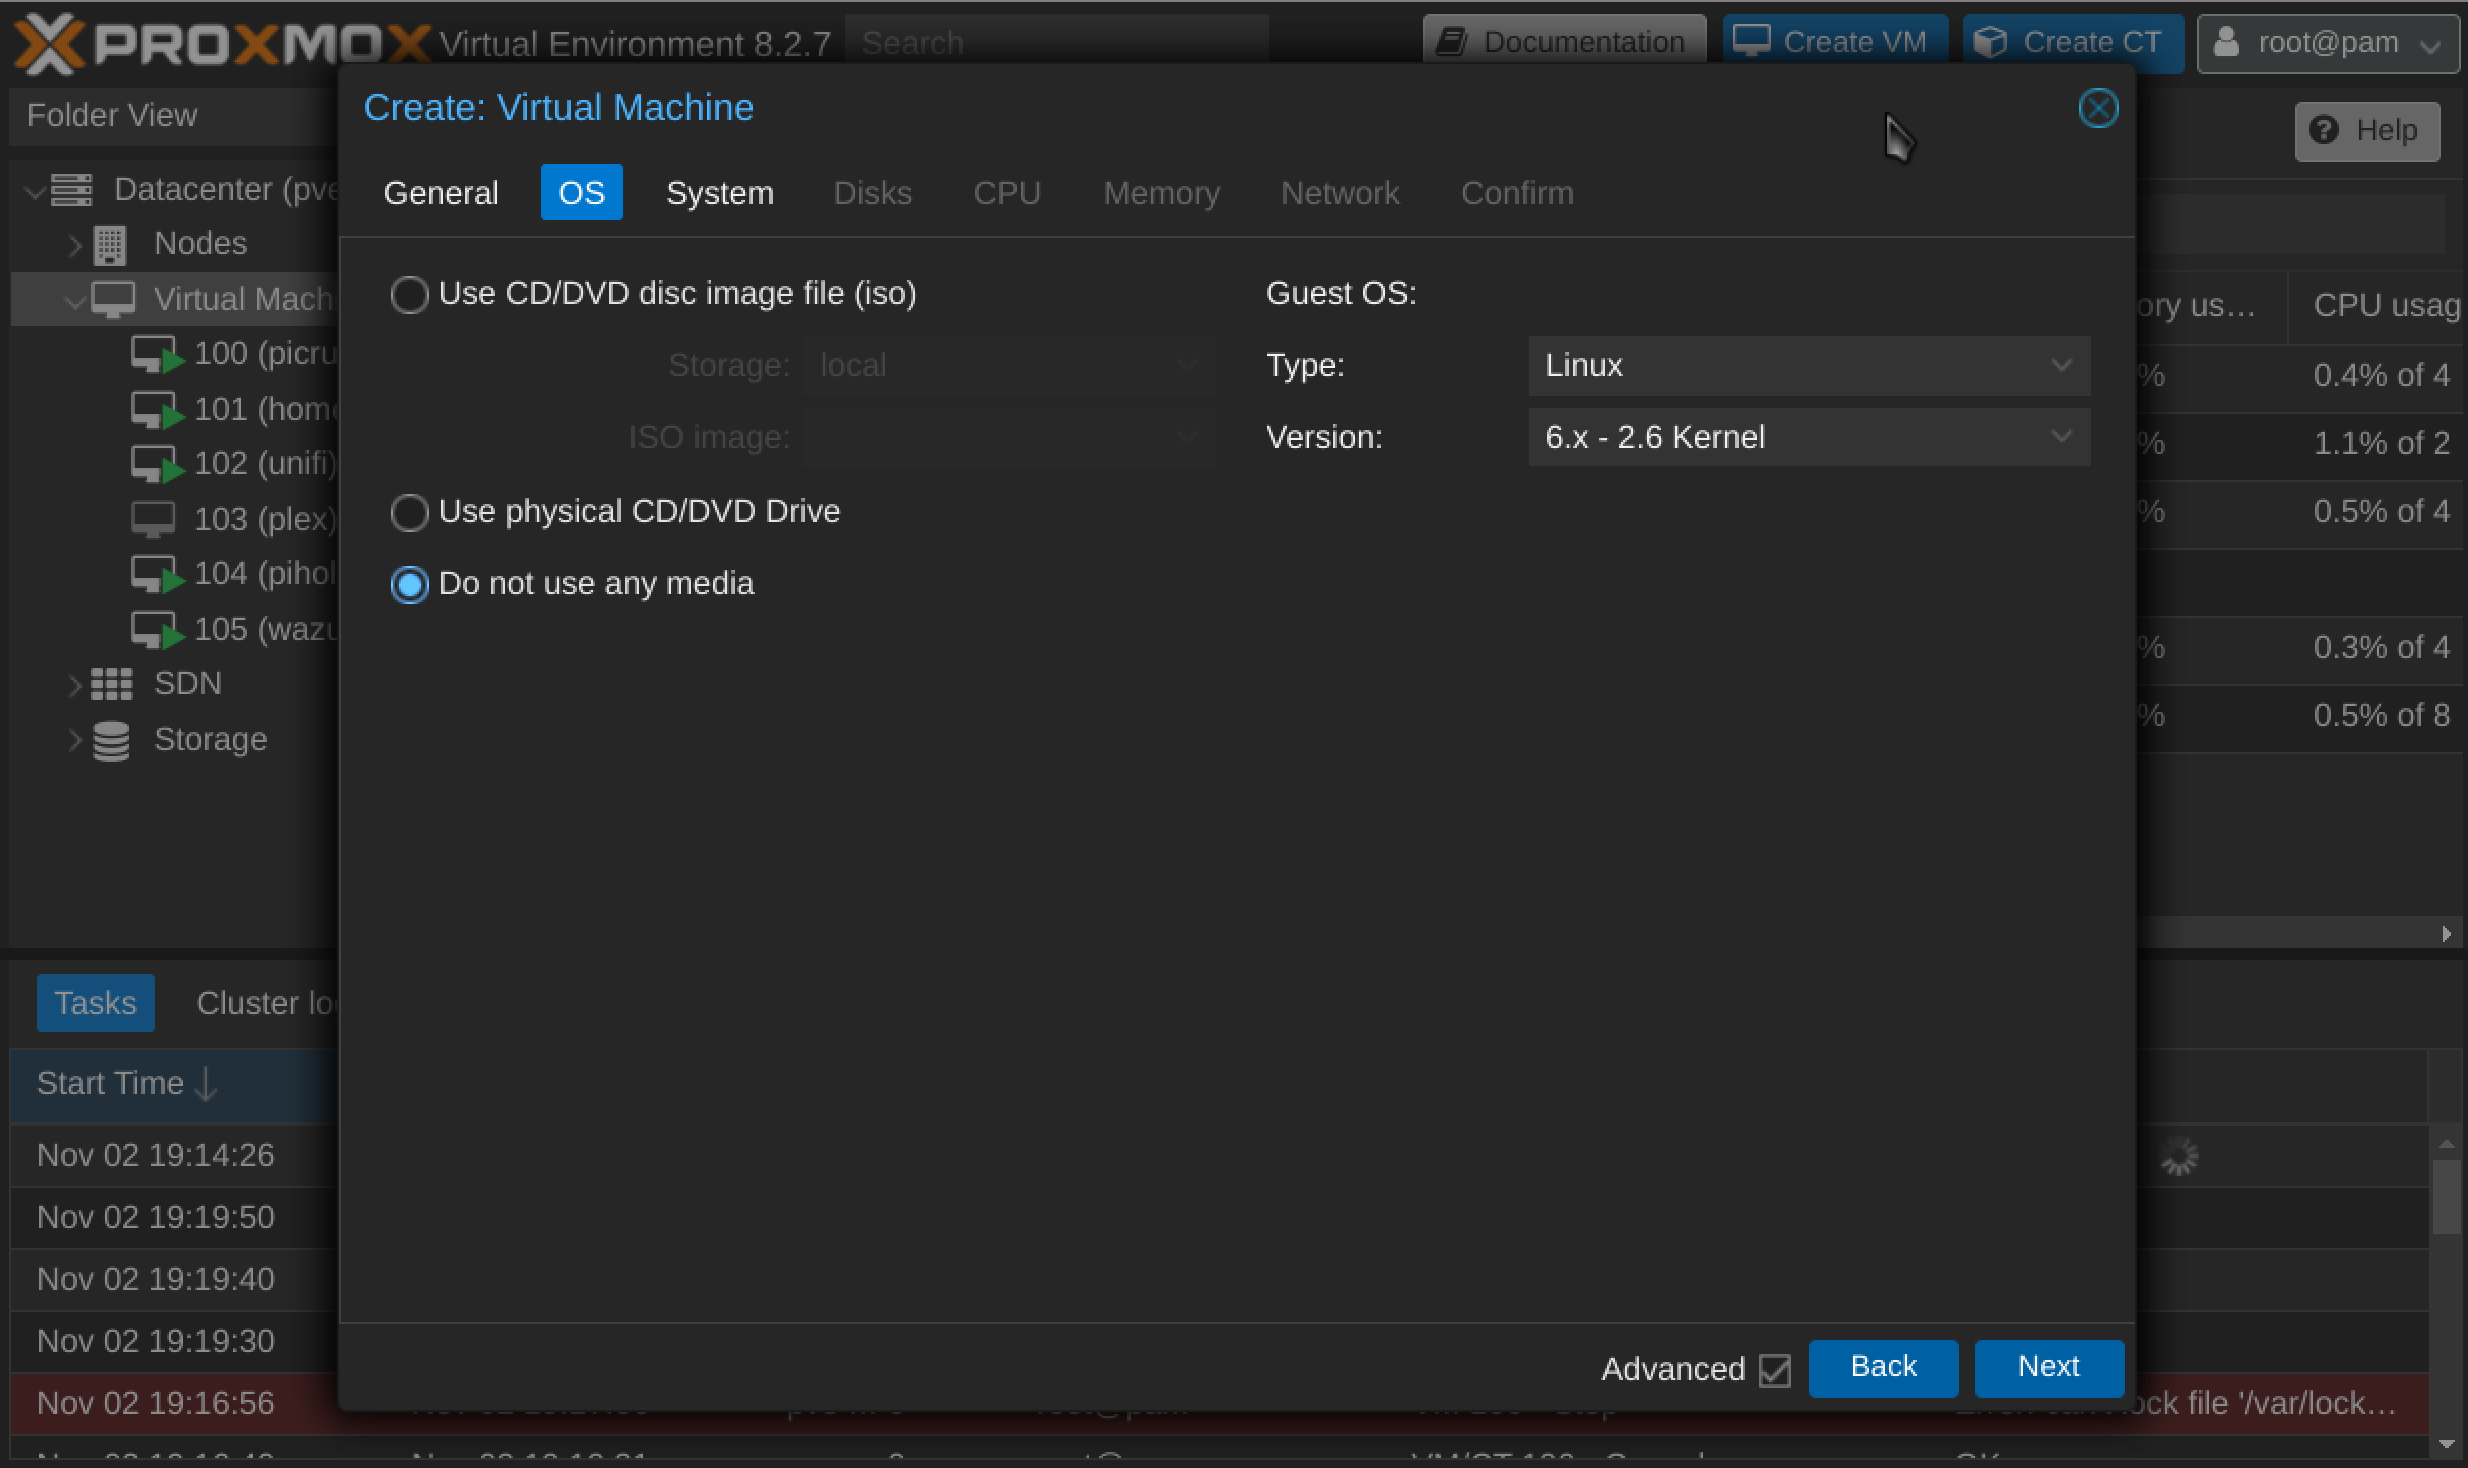Click the Documentation button icon
2468x1468 pixels.
tap(1460, 38)
